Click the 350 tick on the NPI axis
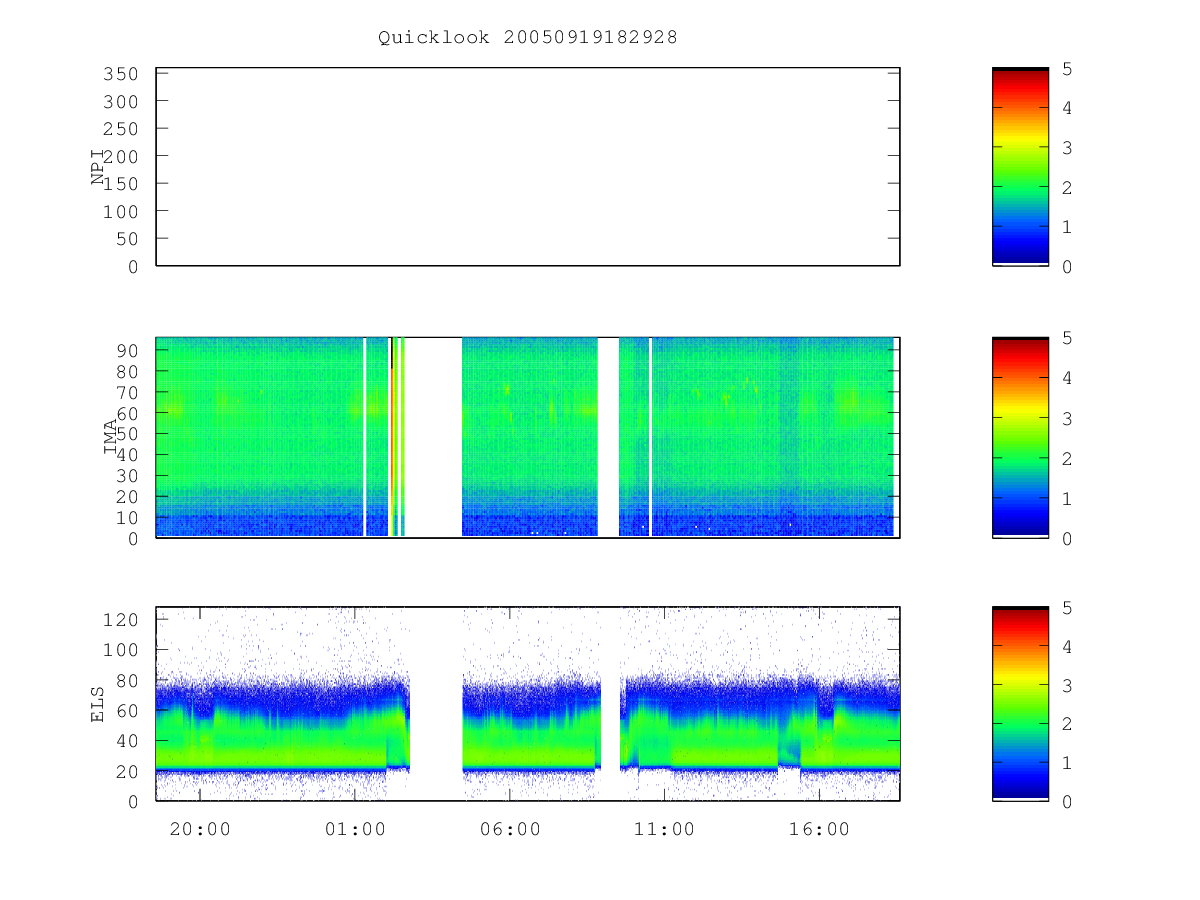 (x=121, y=74)
